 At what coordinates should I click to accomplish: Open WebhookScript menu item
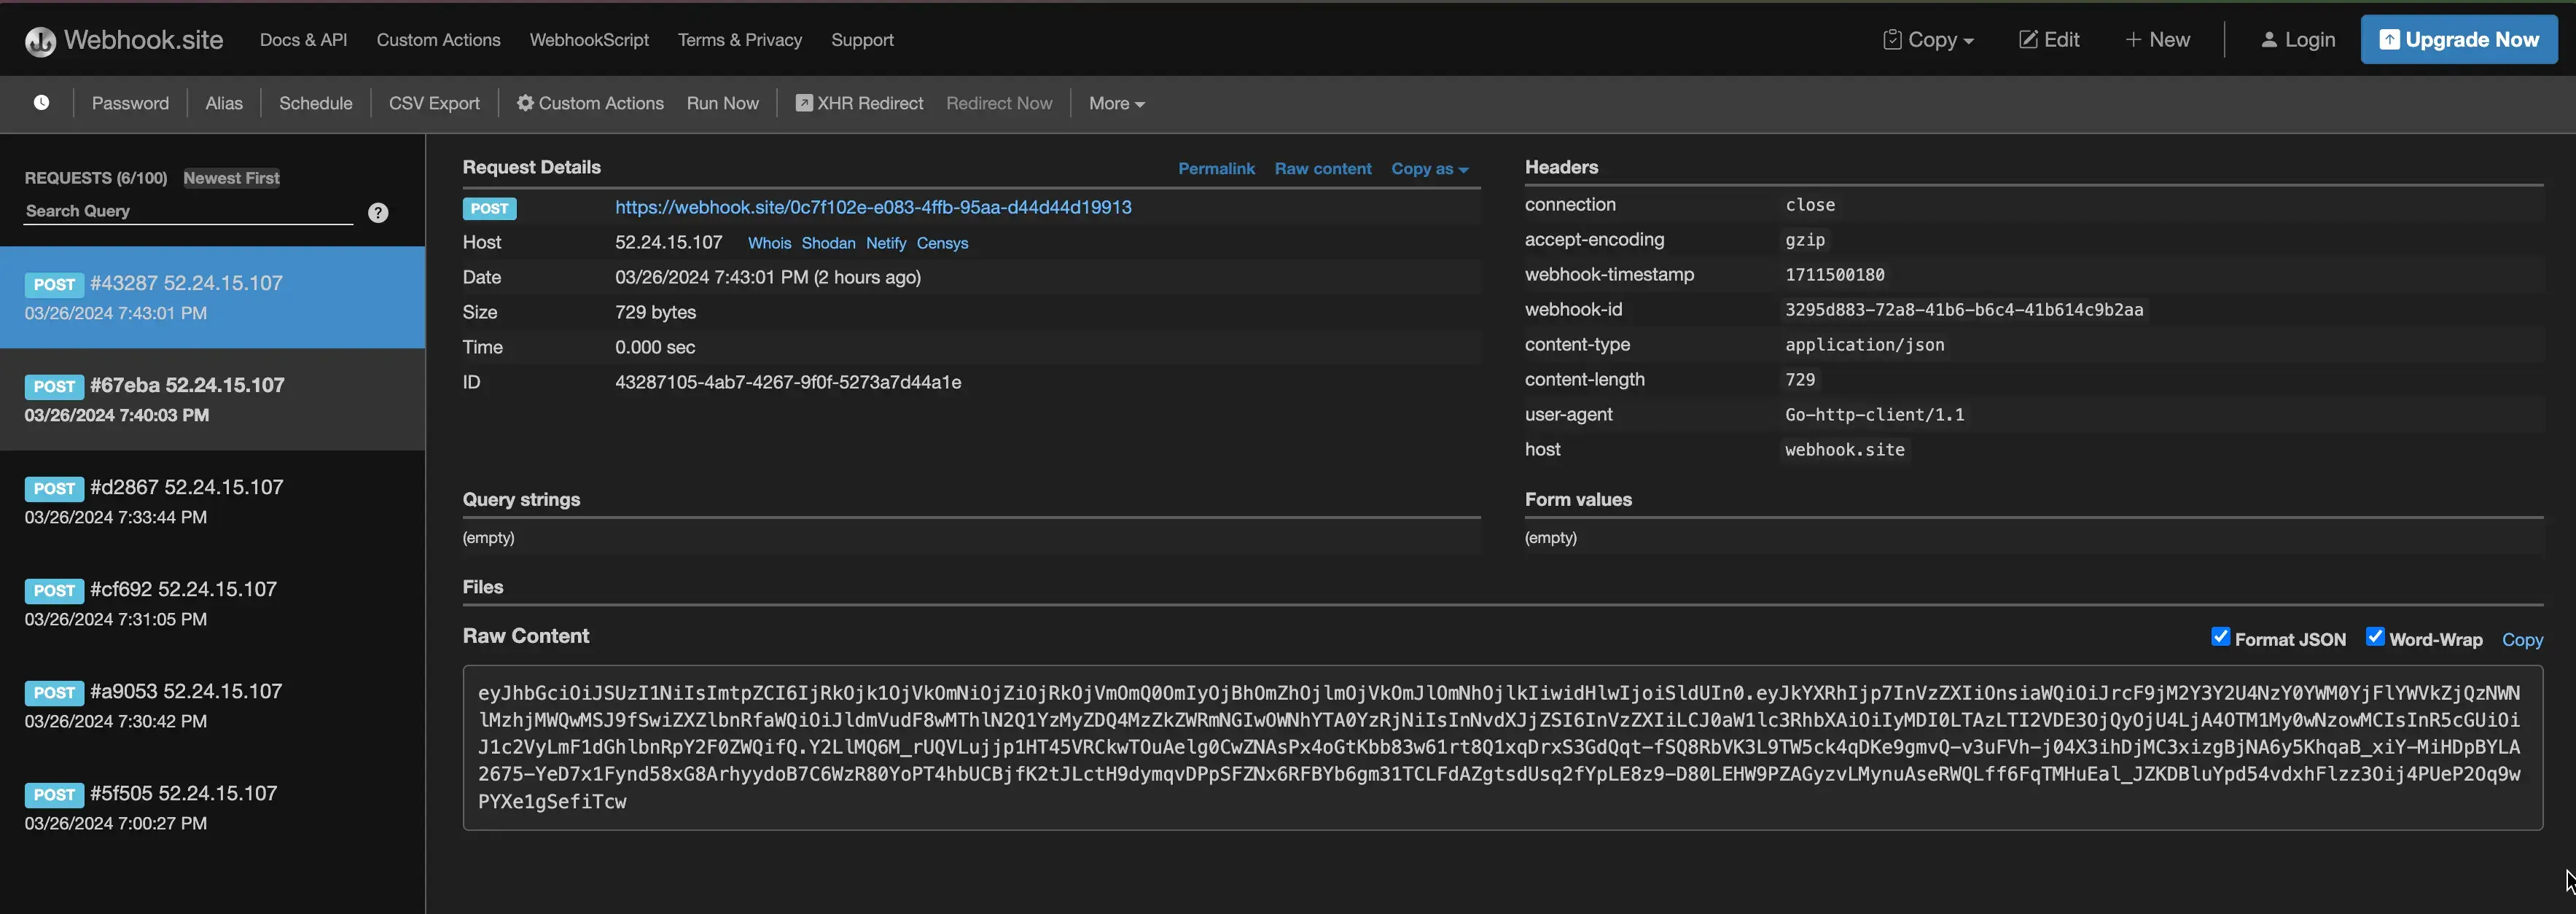pos(589,40)
